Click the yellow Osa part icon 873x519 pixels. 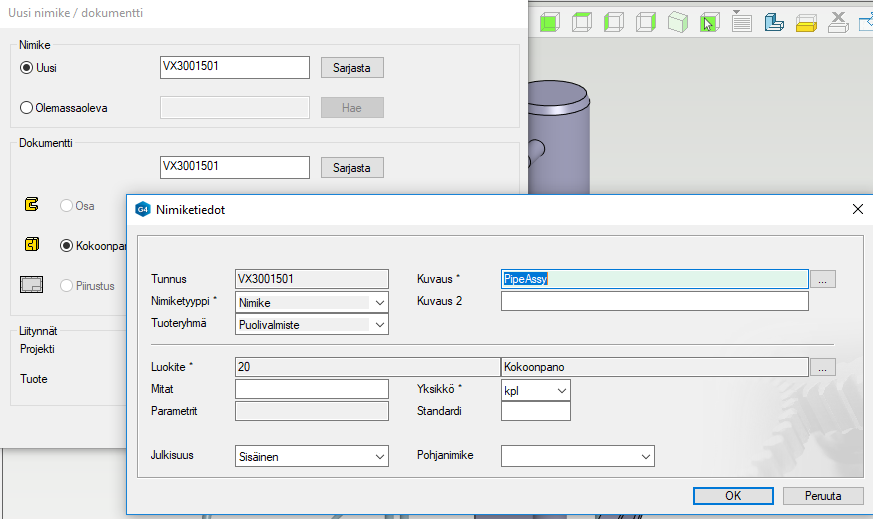tap(31, 205)
